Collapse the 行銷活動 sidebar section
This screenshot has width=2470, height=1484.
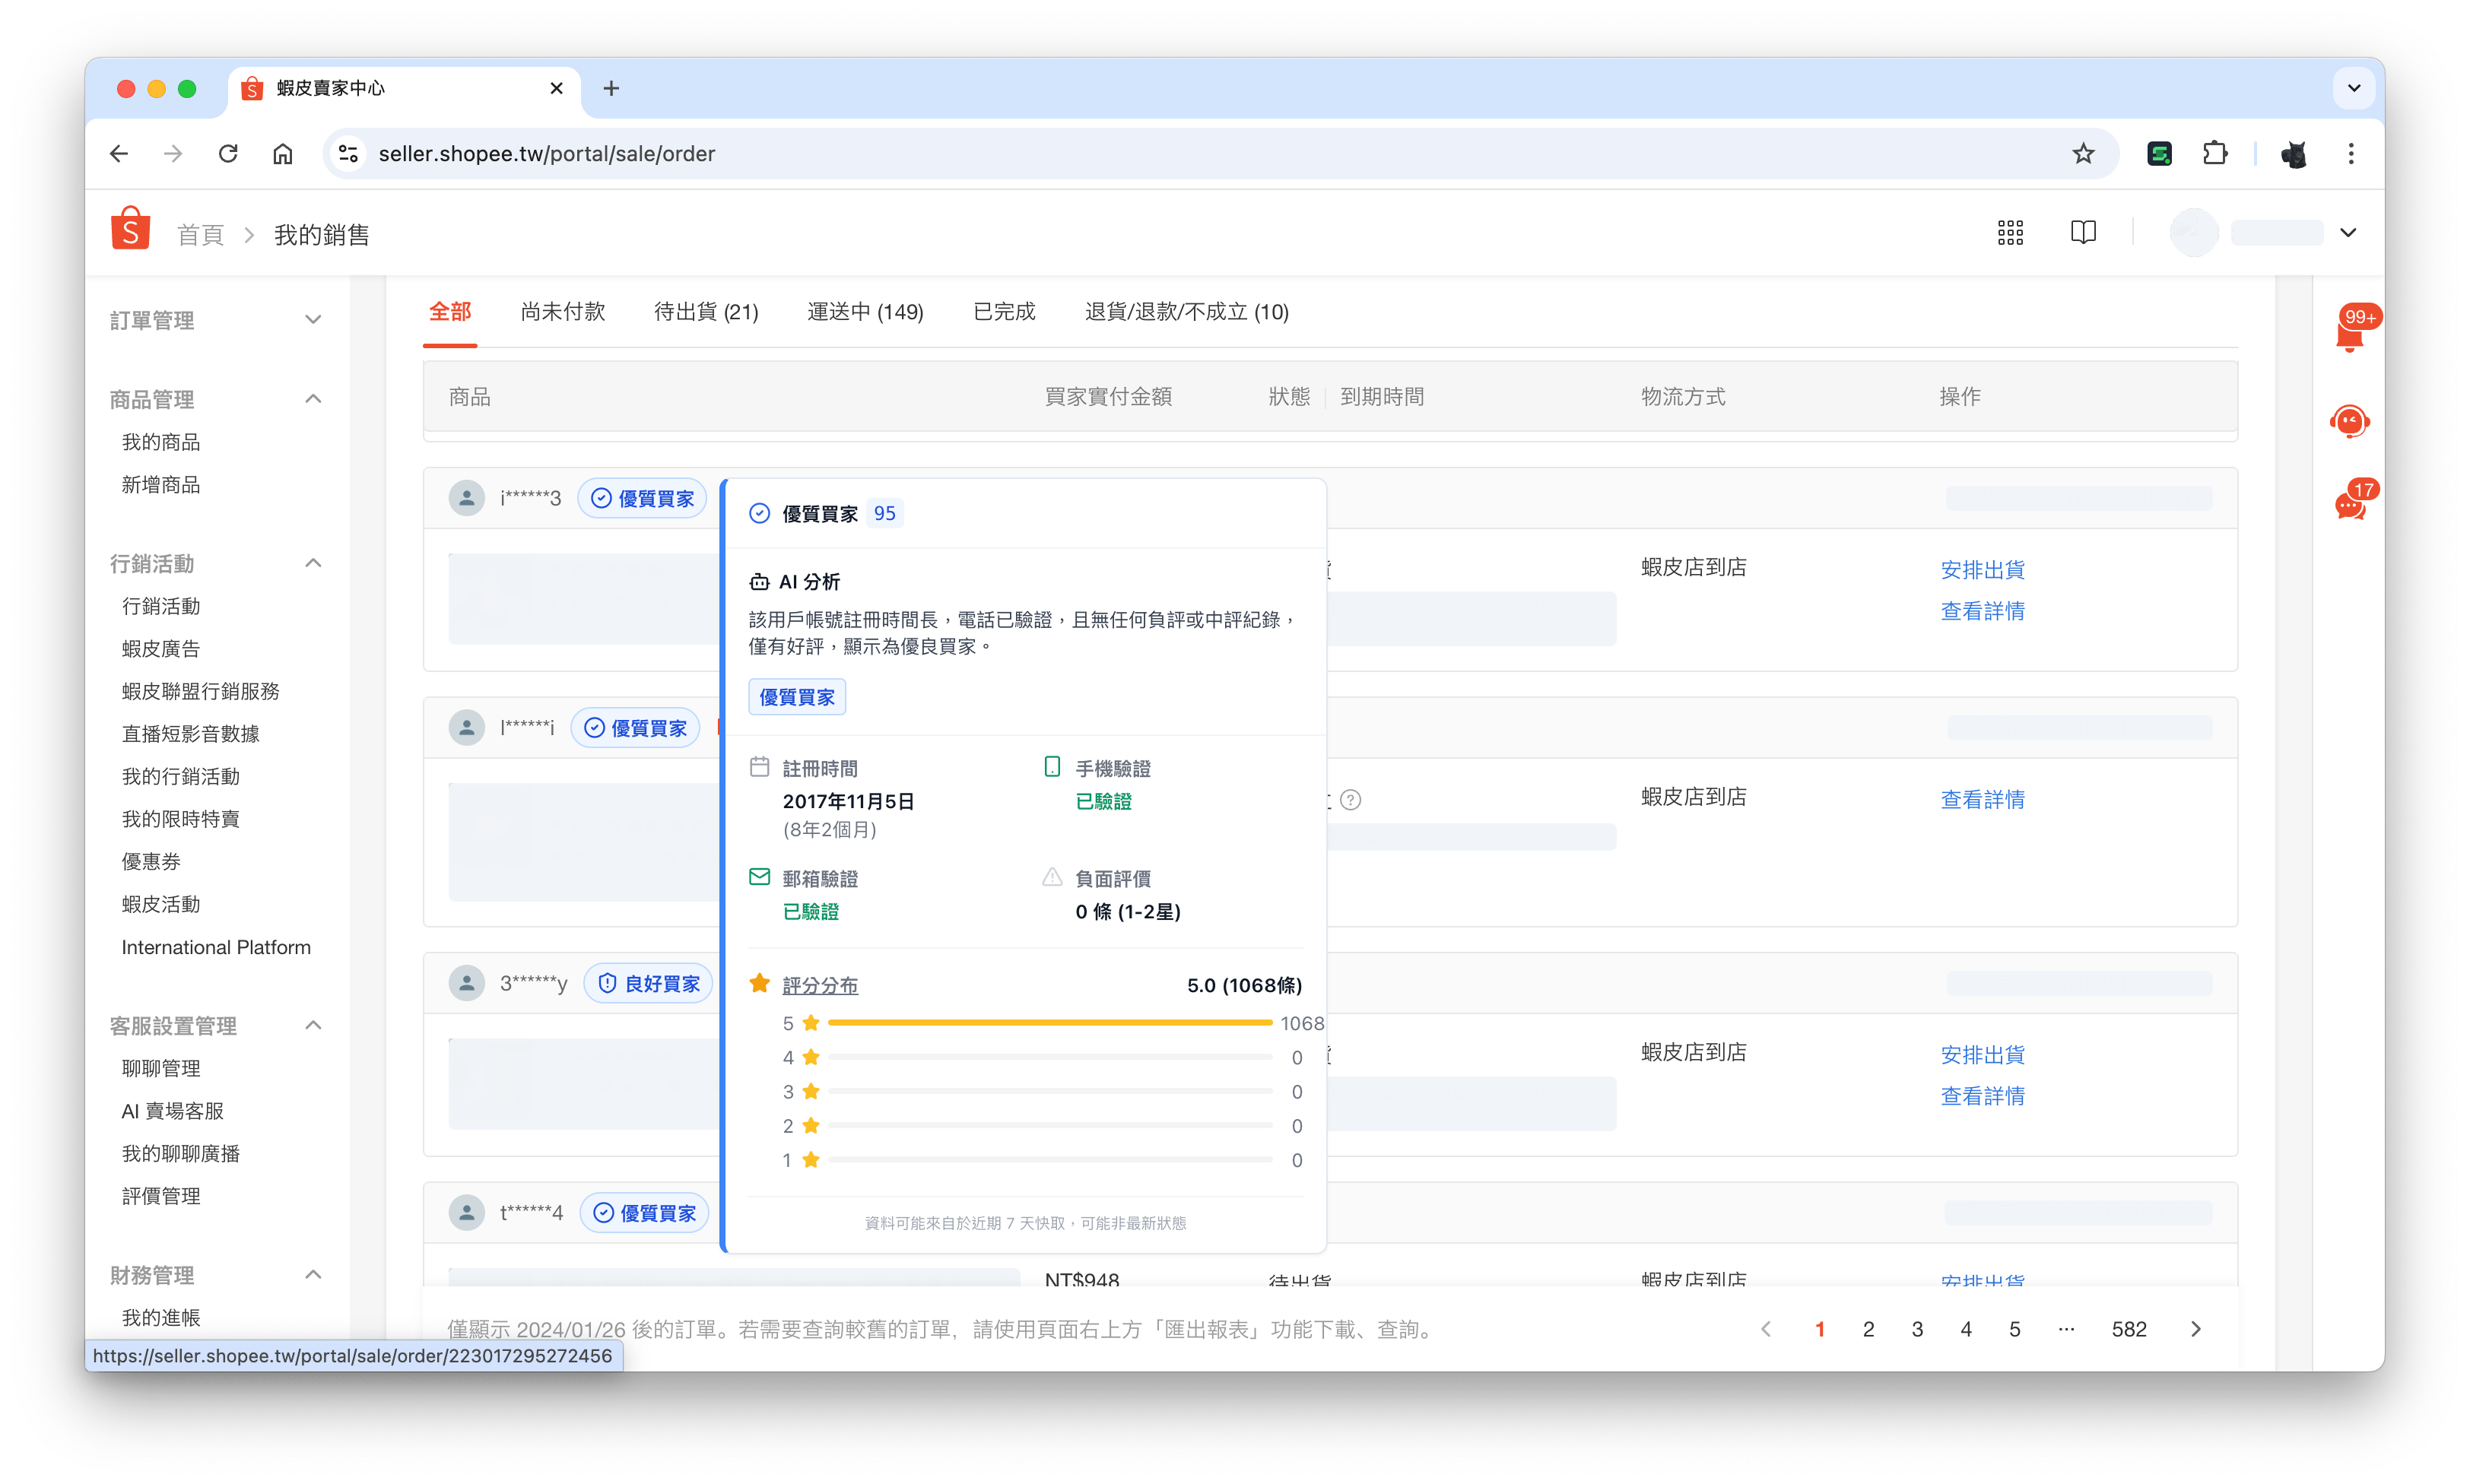[313, 563]
